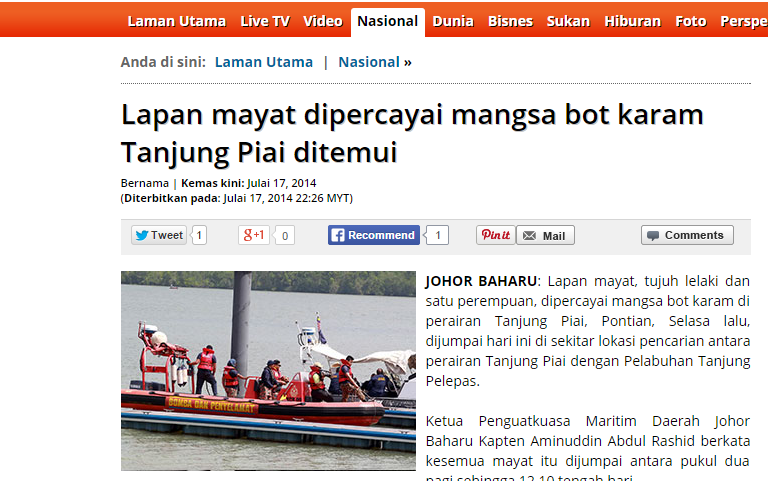Click the Tweet count bubble
Screen dimensions: 768x481
click(199, 236)
